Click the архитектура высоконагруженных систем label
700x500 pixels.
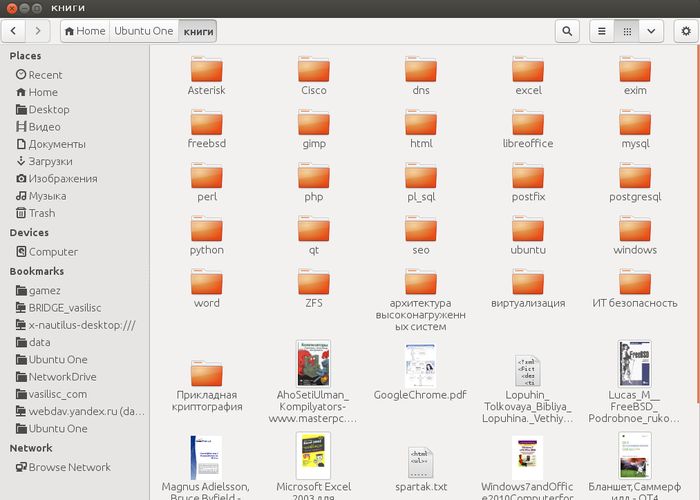click(421, 315)
